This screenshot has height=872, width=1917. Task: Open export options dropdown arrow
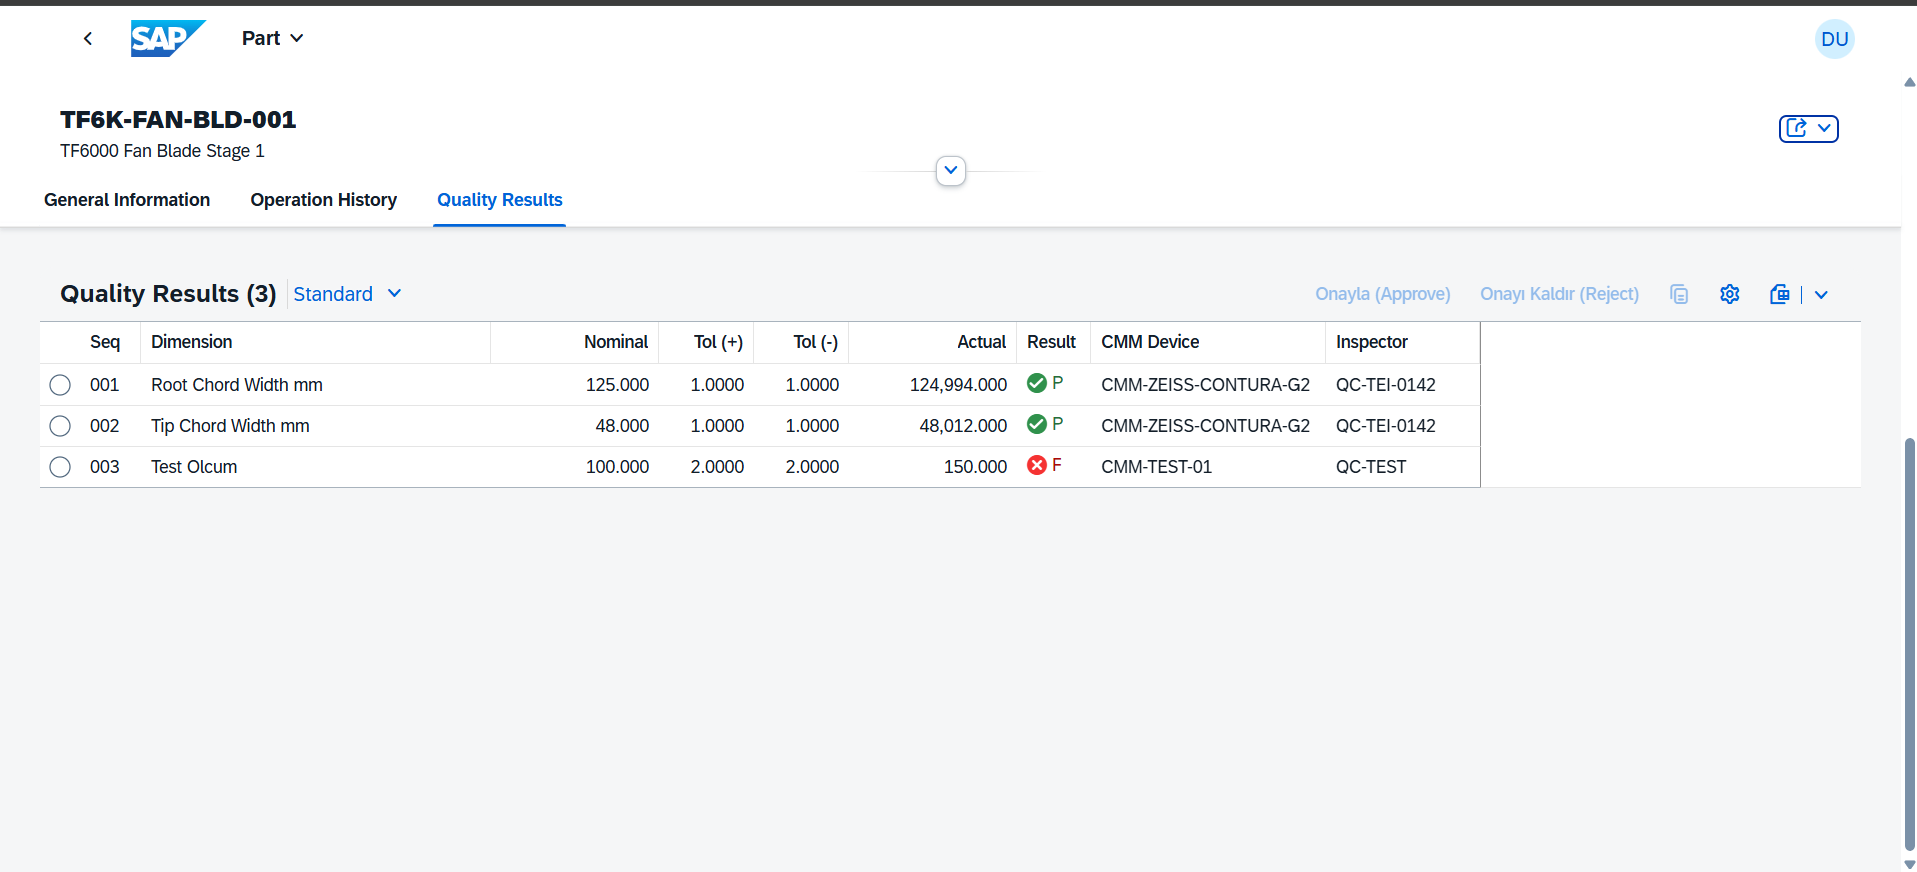[1821, 294]
